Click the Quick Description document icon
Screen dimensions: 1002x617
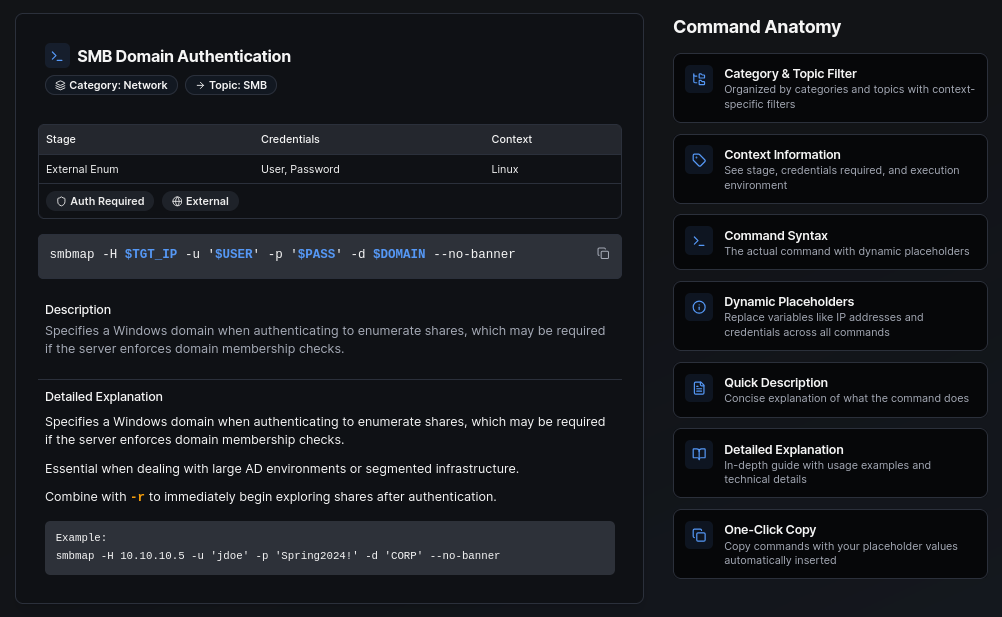[x=698, y=388]
